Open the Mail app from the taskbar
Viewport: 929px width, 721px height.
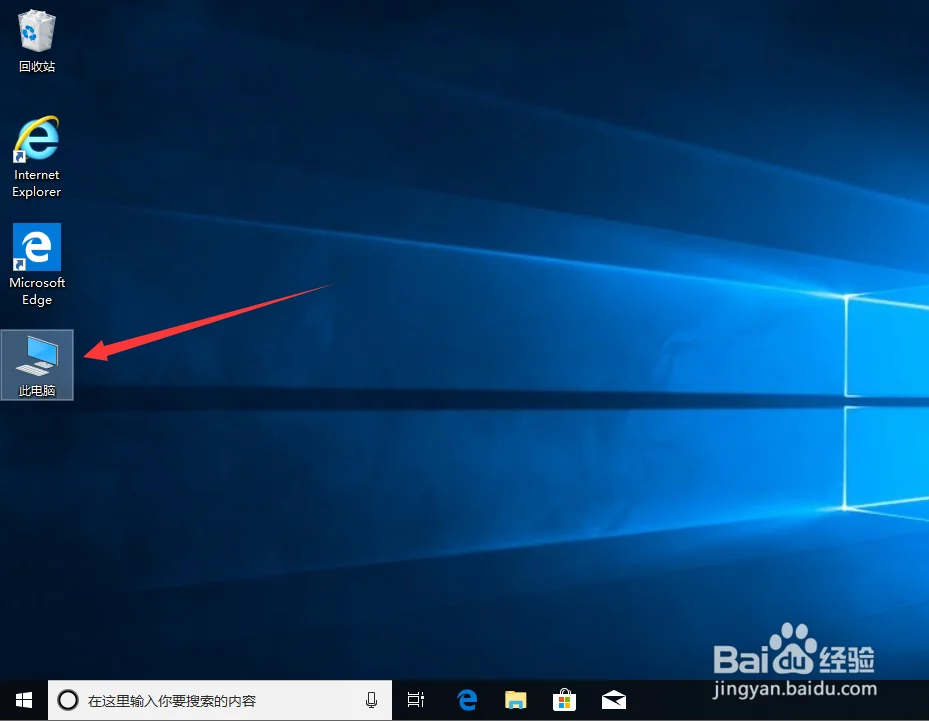[x=613, y=700]
